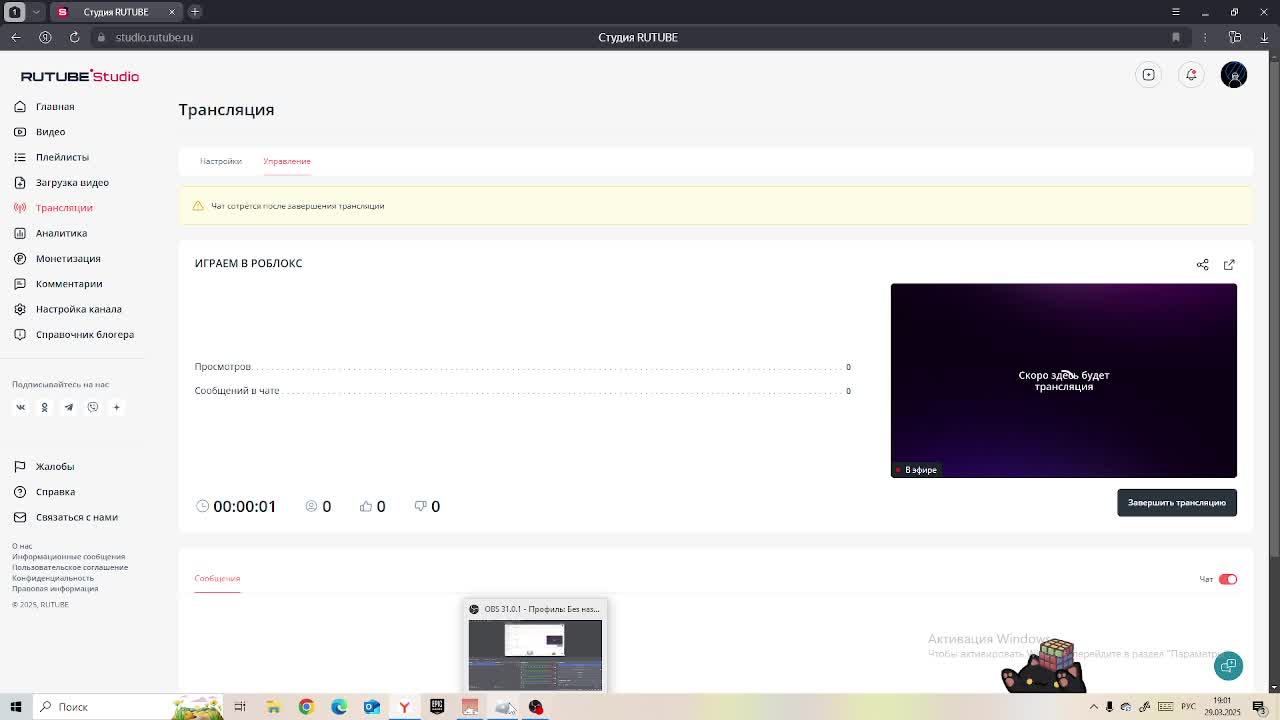The width and height of the screenshot is (1280, 720).
Task: Open a new browser tab
Action: pyautogui.click(x=195, y=12)
